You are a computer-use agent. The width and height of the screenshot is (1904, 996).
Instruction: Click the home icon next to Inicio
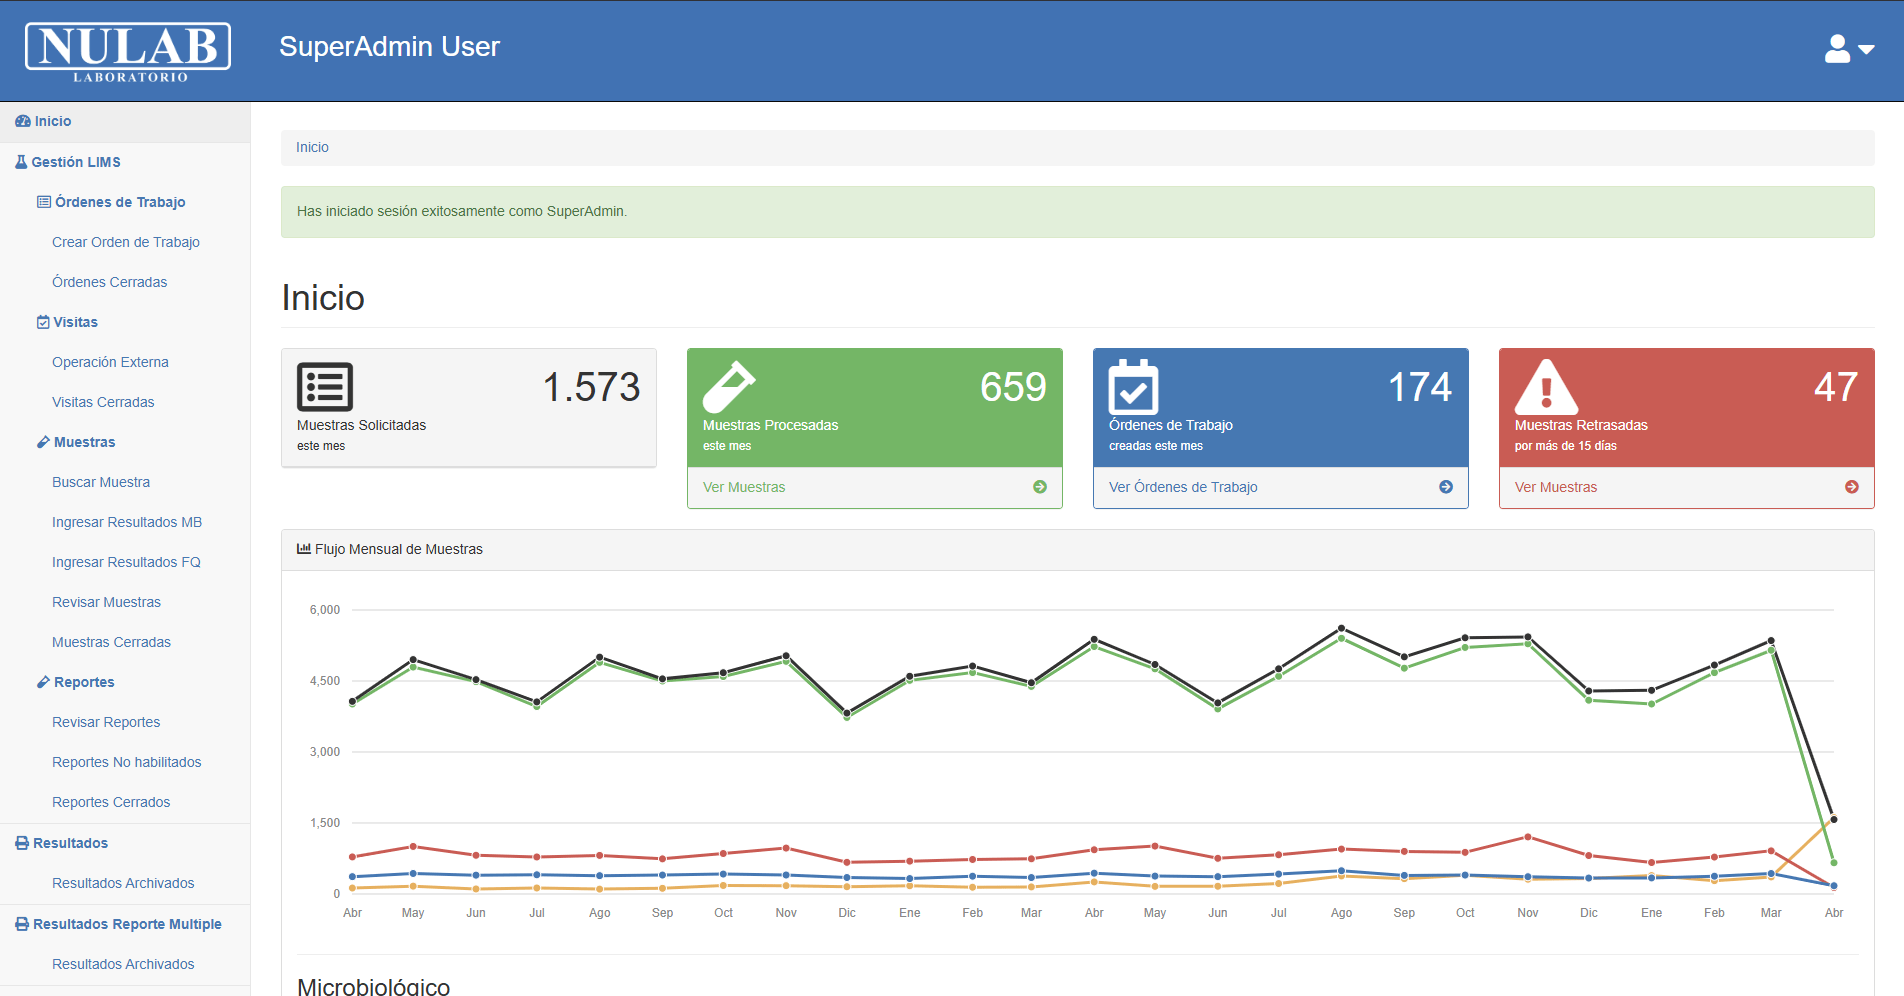(20, 121)
